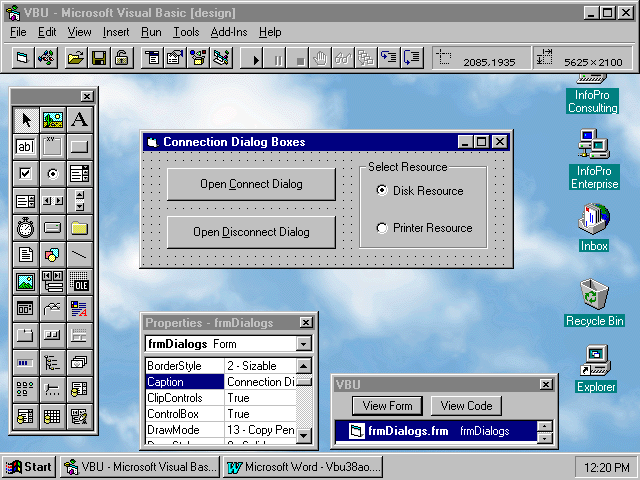Select the Line drawing tool in toolbox
The width and height of the screenshot is (640, 480).
click(x=79, y=255)
